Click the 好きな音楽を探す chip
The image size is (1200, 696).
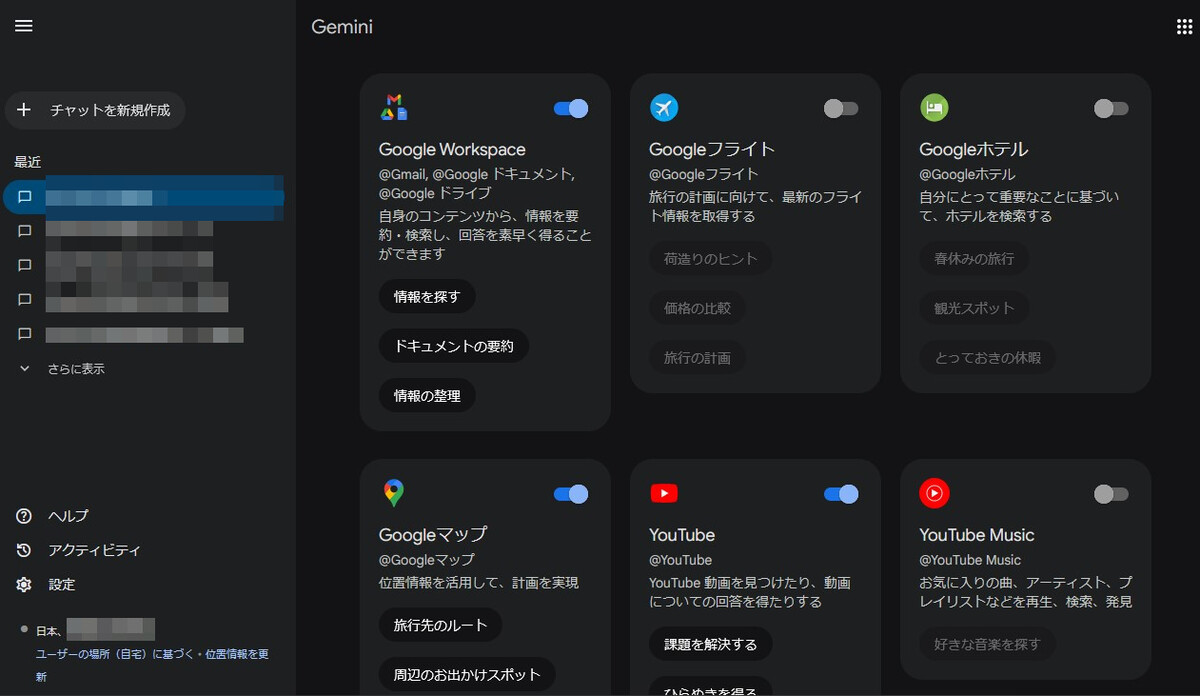[987, 644]
